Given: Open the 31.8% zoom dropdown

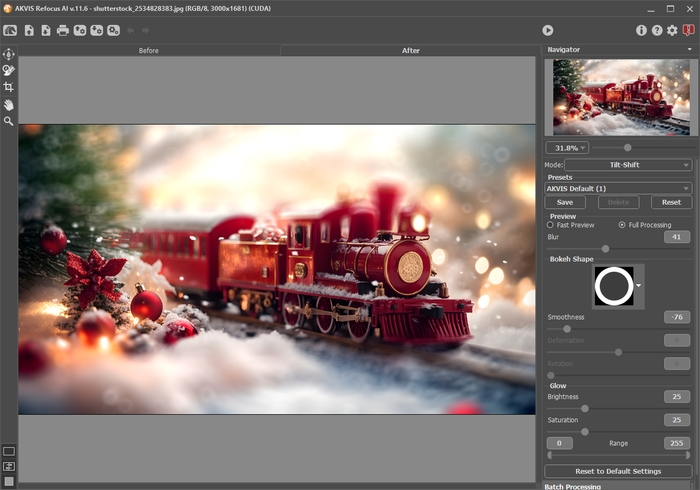Looking at the screenshot, I should (567, 148).
